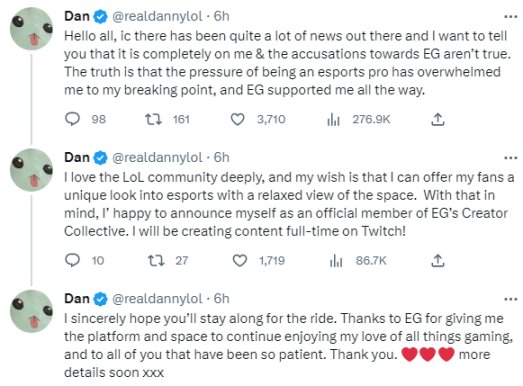Open the Dan display name on third tweet
The image size is (523, 386).
tap(77, 299)
